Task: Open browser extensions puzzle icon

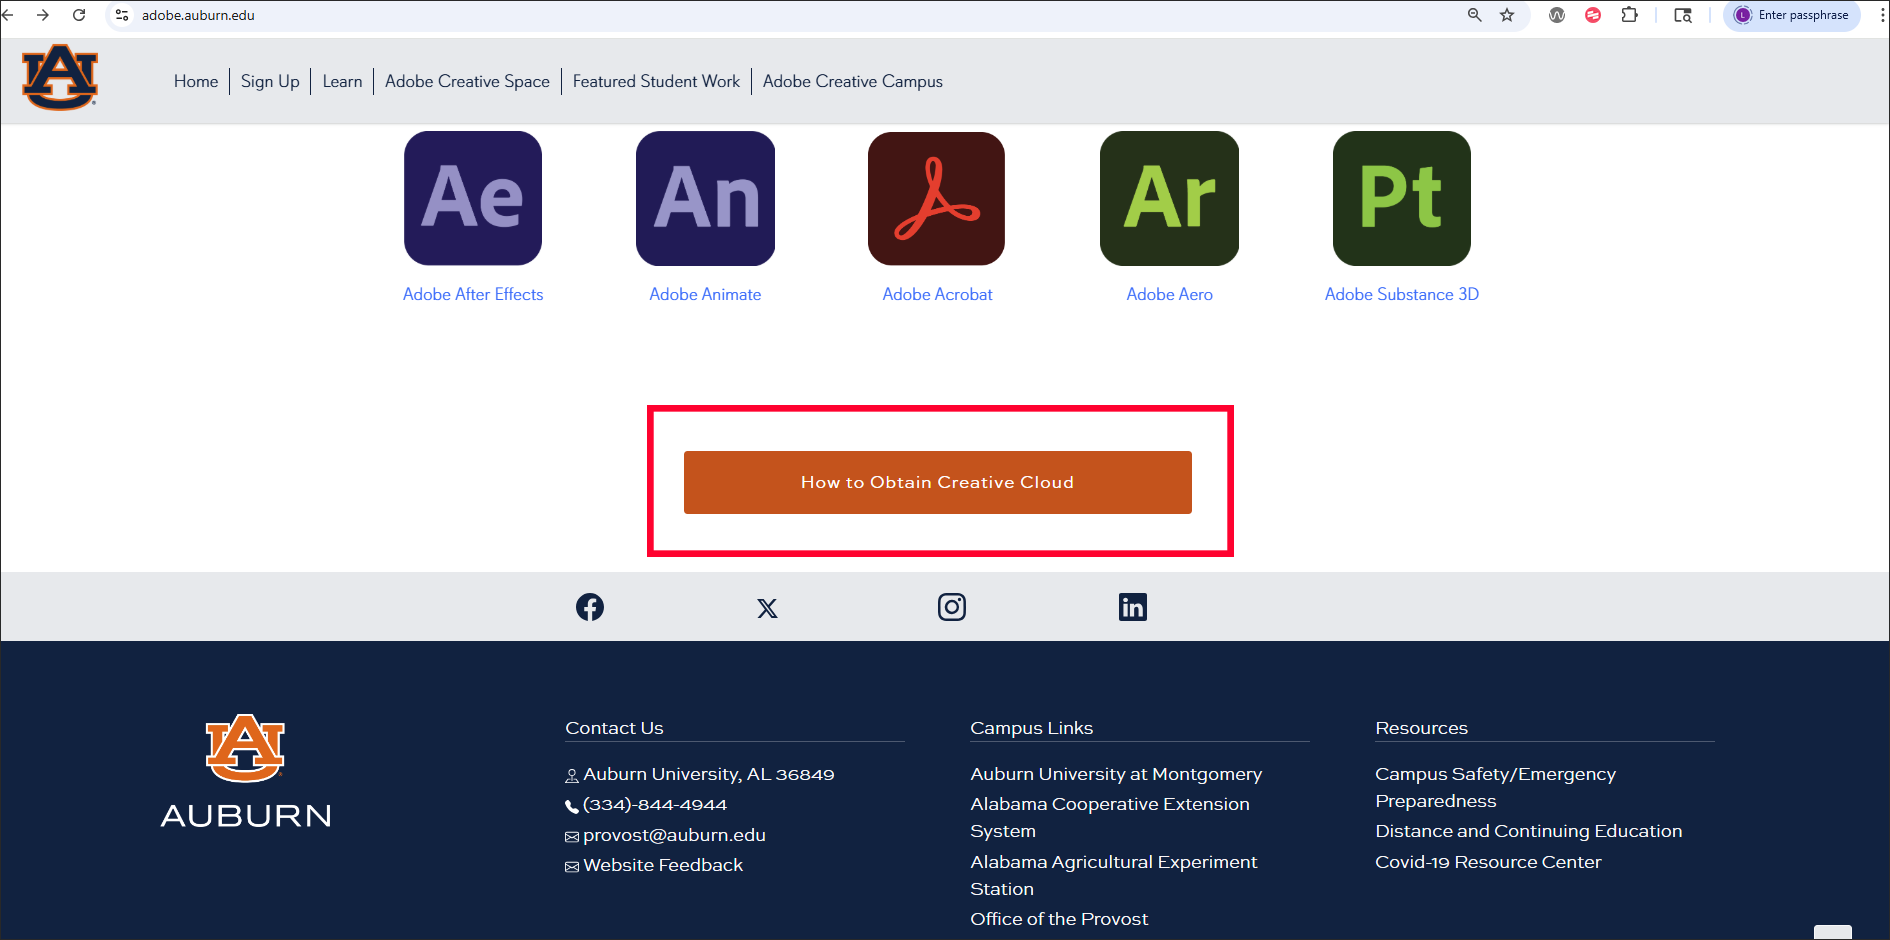Action: (1629, 15)
